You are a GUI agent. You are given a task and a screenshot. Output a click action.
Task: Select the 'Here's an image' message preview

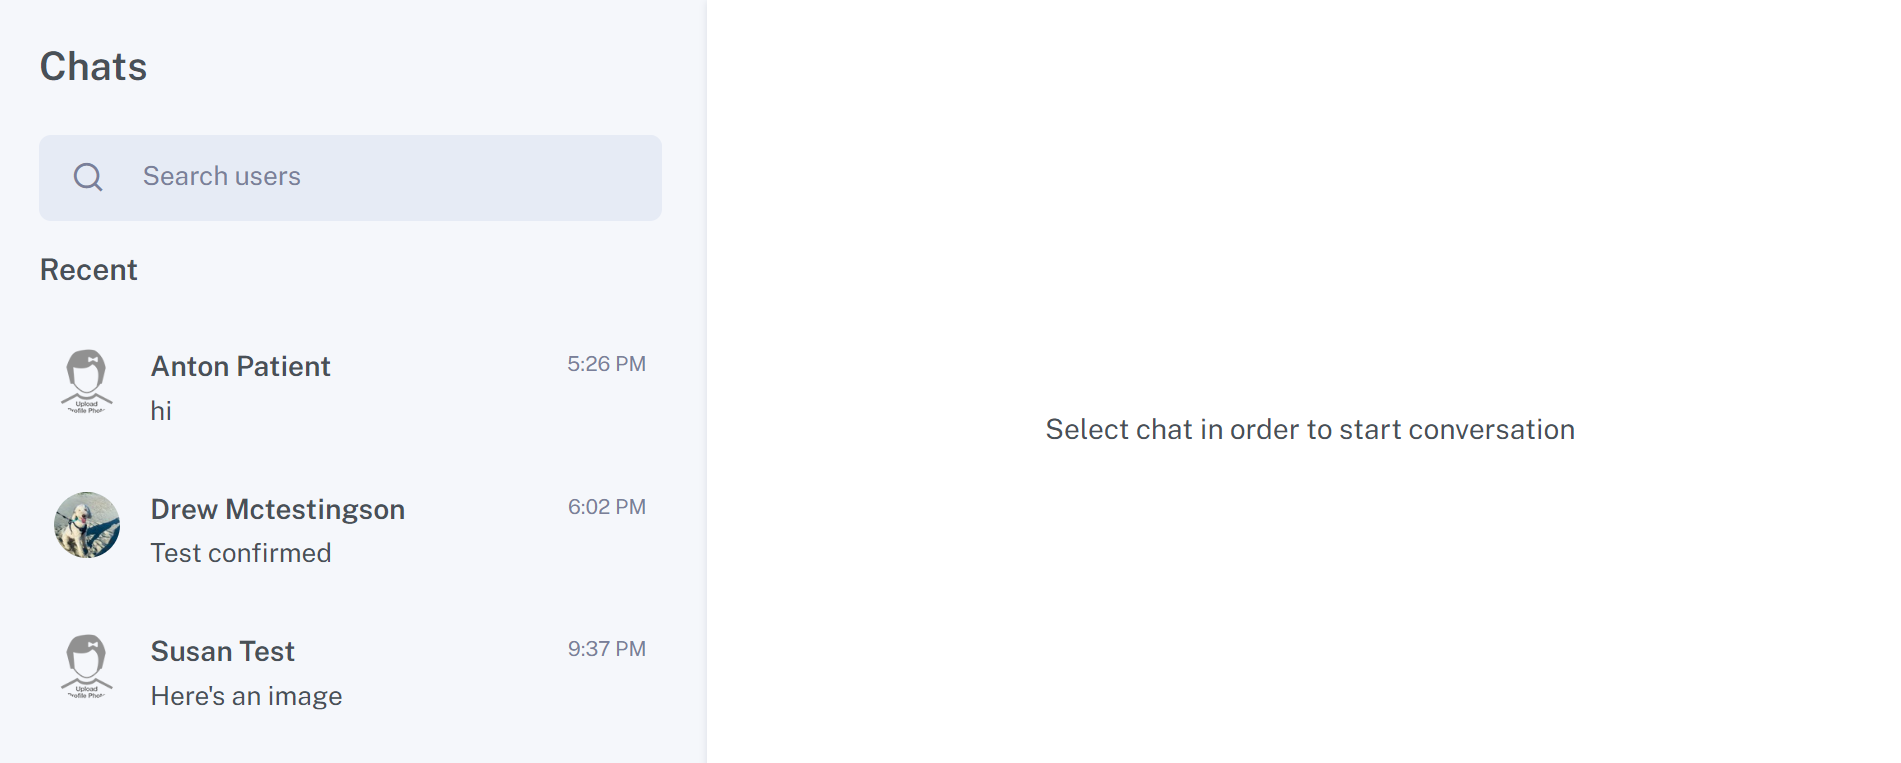[246, 696]
